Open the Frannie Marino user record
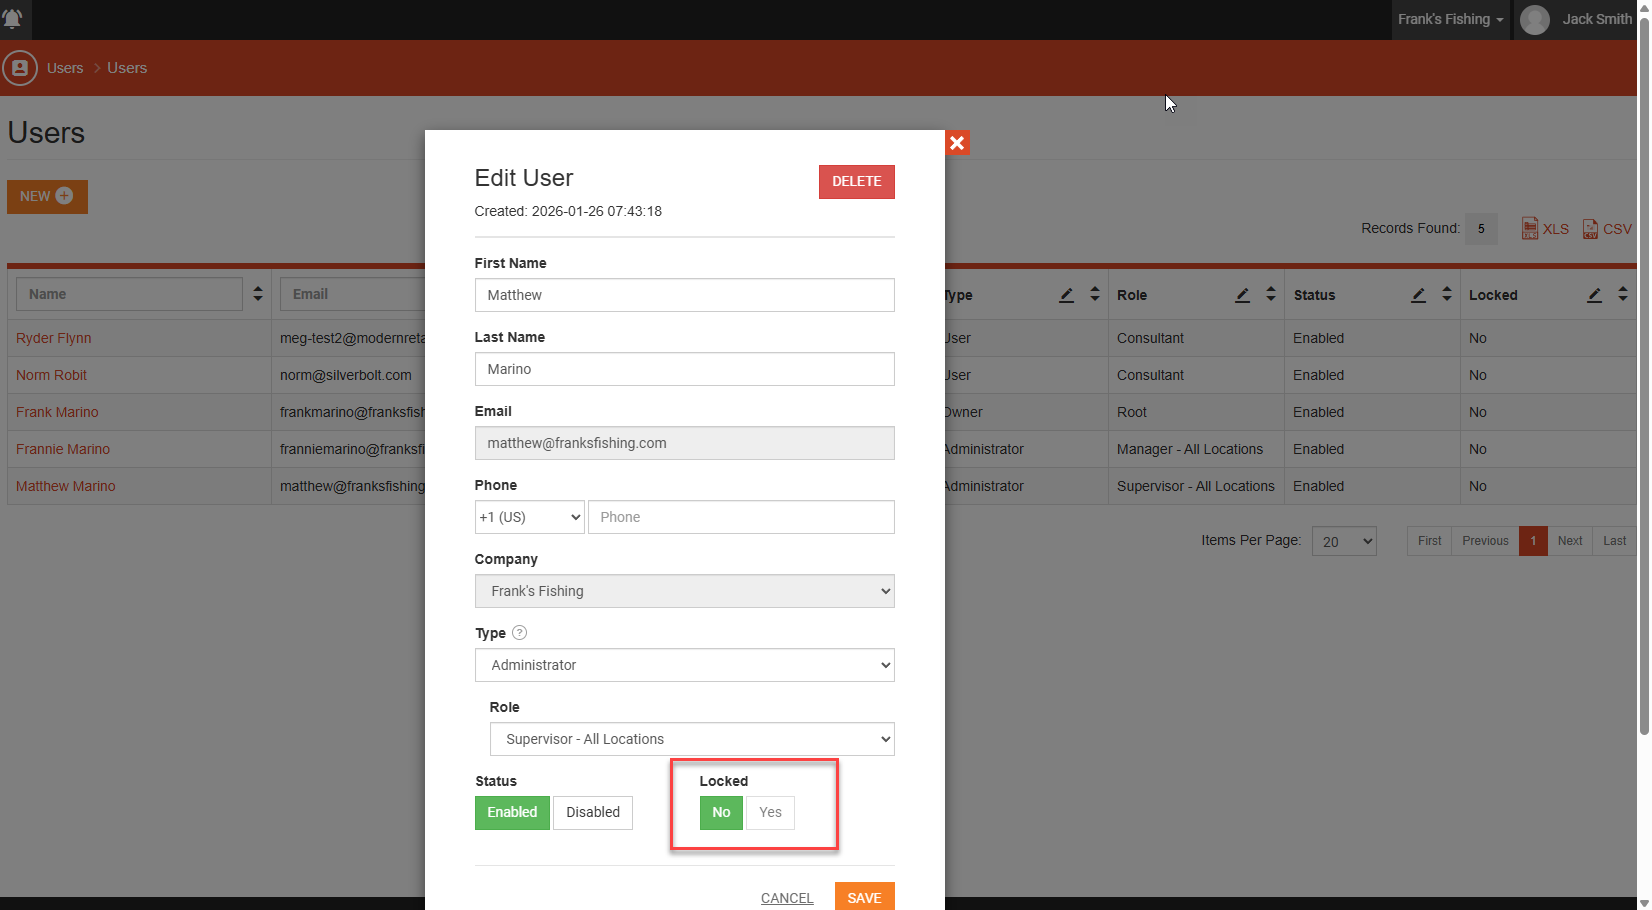 [x=63, y=449]
